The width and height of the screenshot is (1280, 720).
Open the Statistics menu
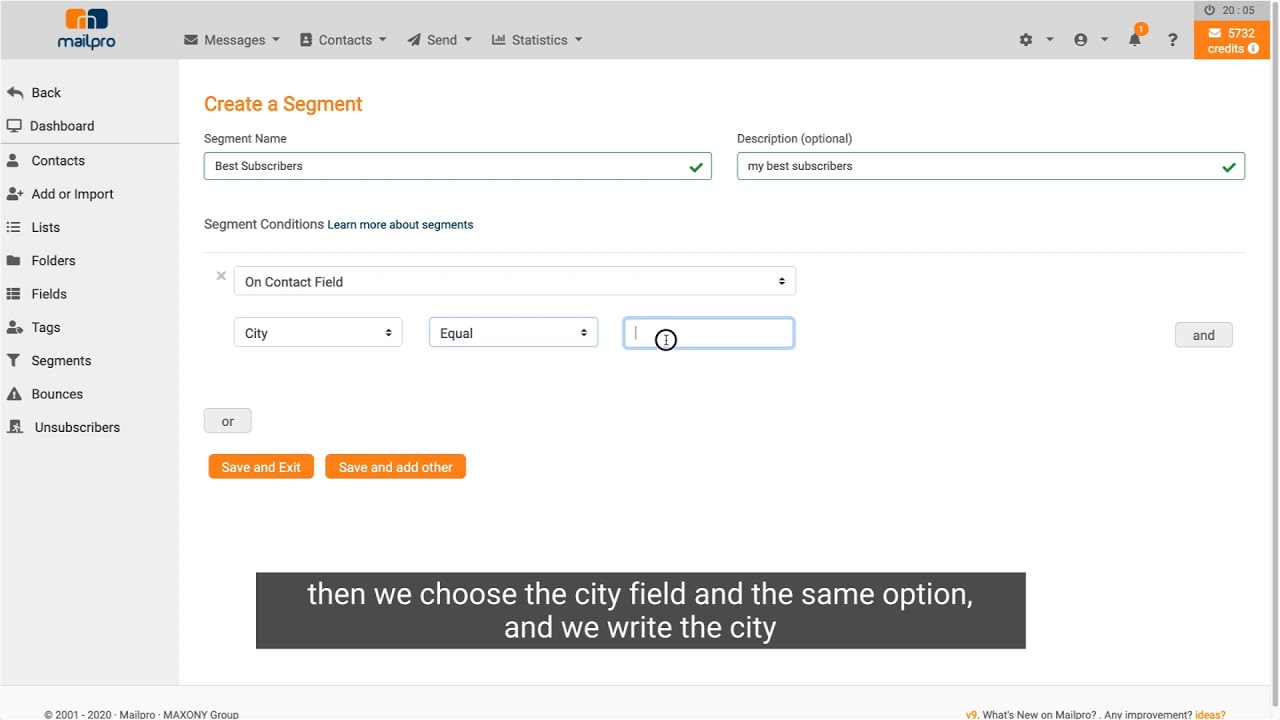pyautogui.click(x=537, y=40)
